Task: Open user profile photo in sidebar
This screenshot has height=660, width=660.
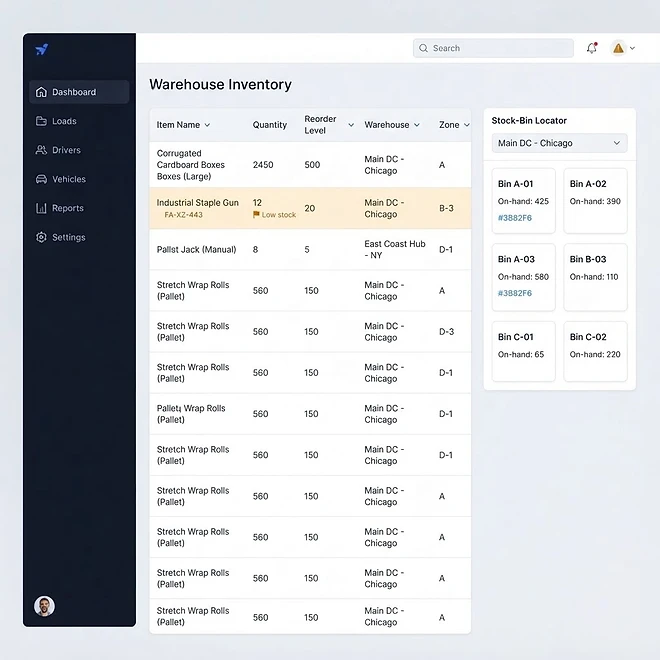Action: tap(44, 606)
